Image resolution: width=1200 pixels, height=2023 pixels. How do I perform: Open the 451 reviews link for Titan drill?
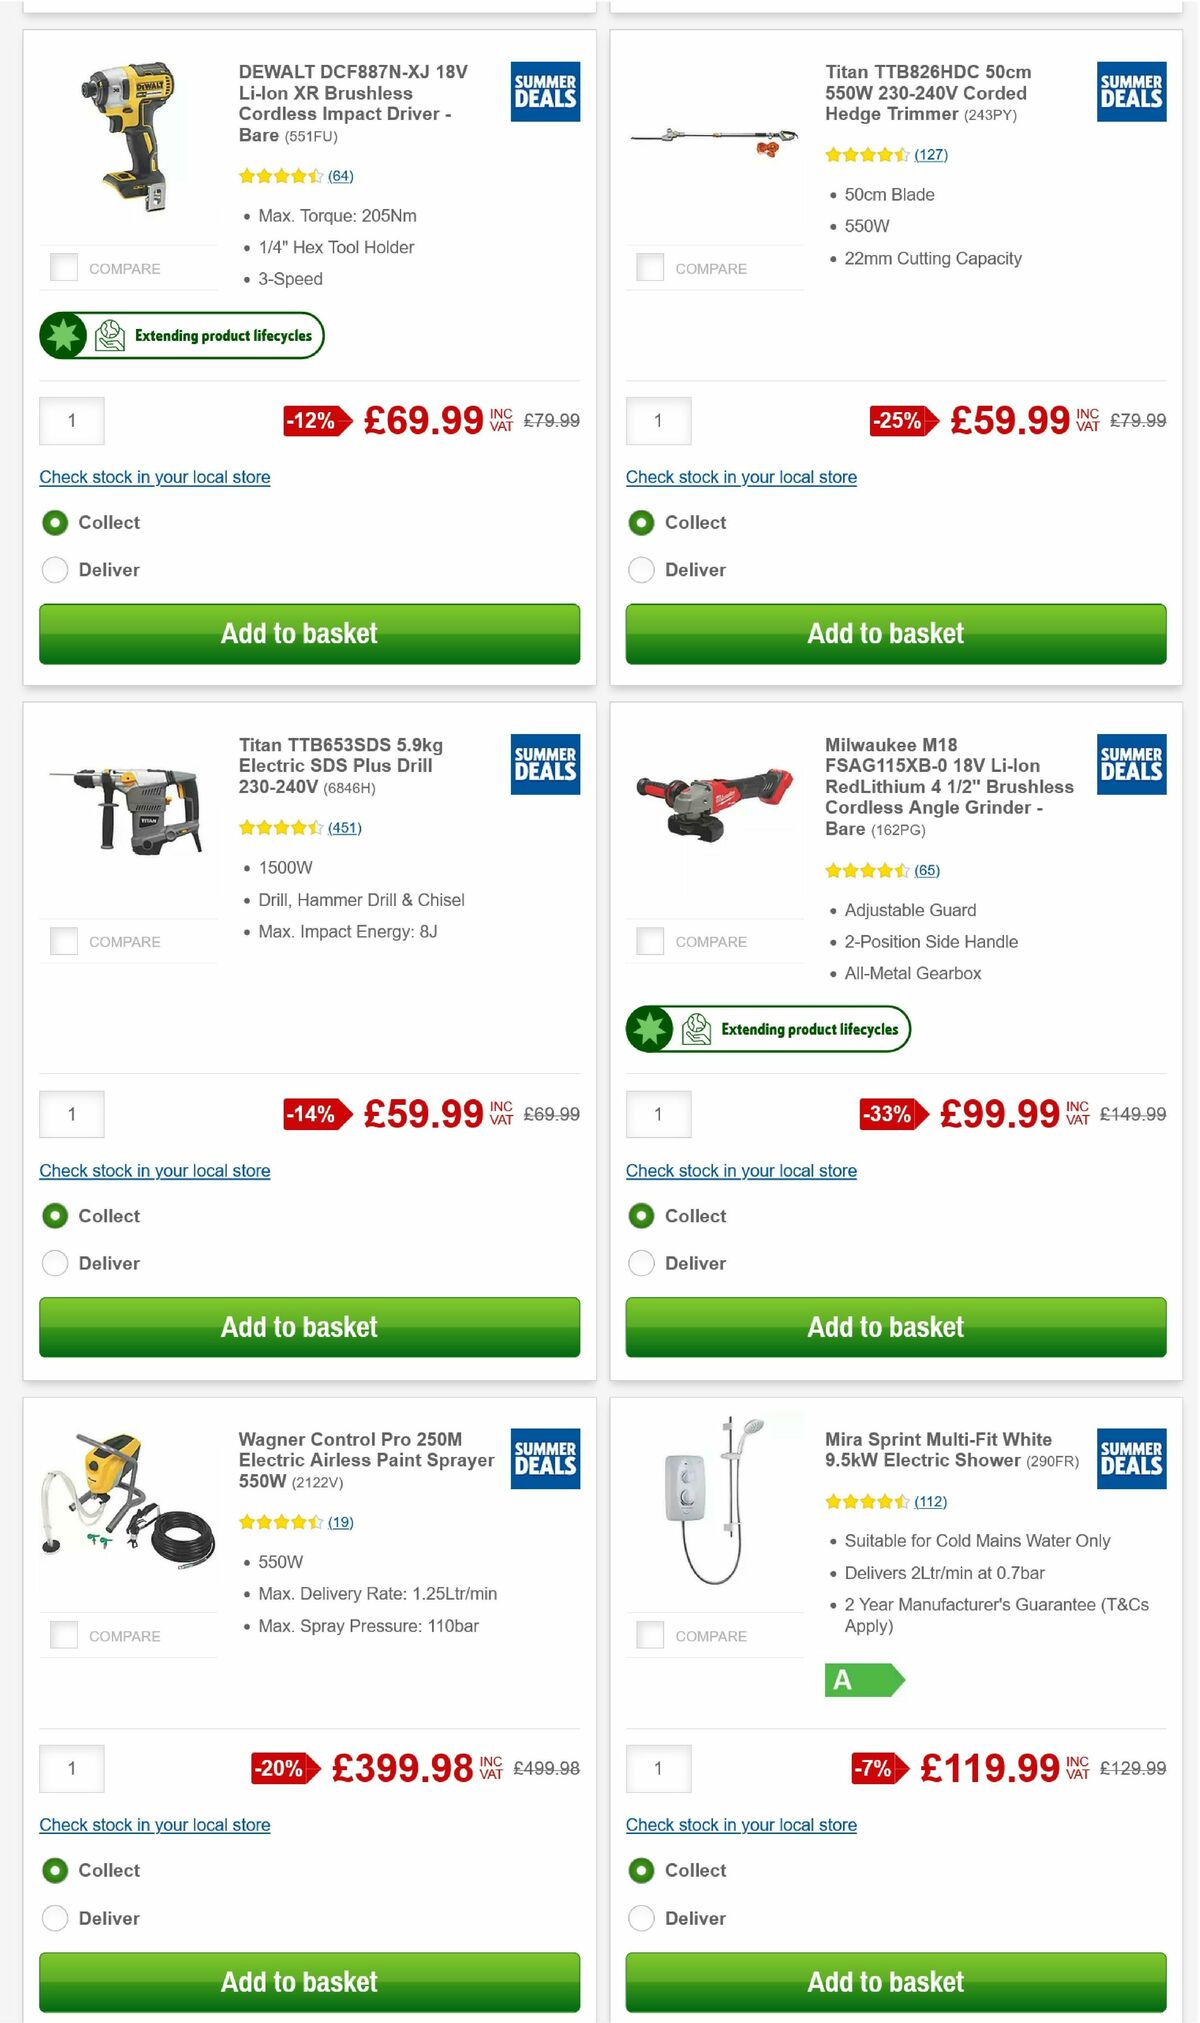345,827
